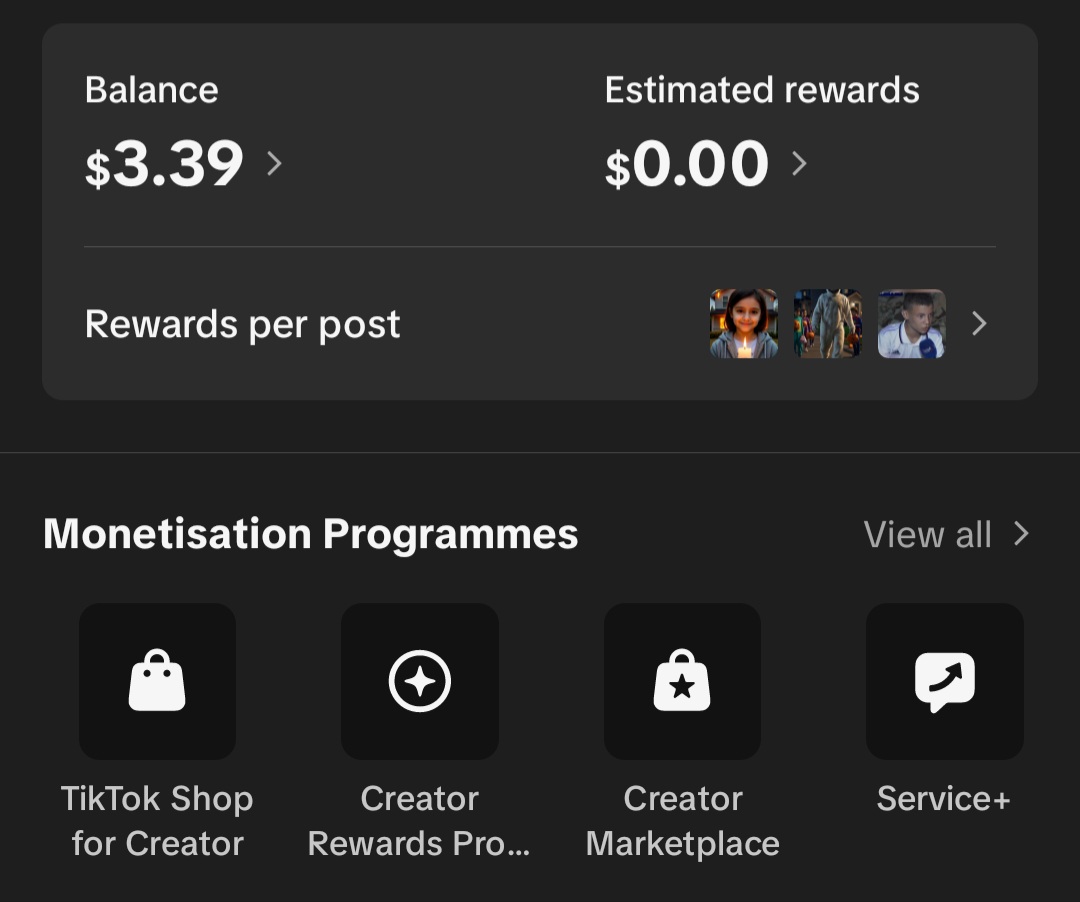
Task: Expand Balance details chevron
Action: point(274,164)
